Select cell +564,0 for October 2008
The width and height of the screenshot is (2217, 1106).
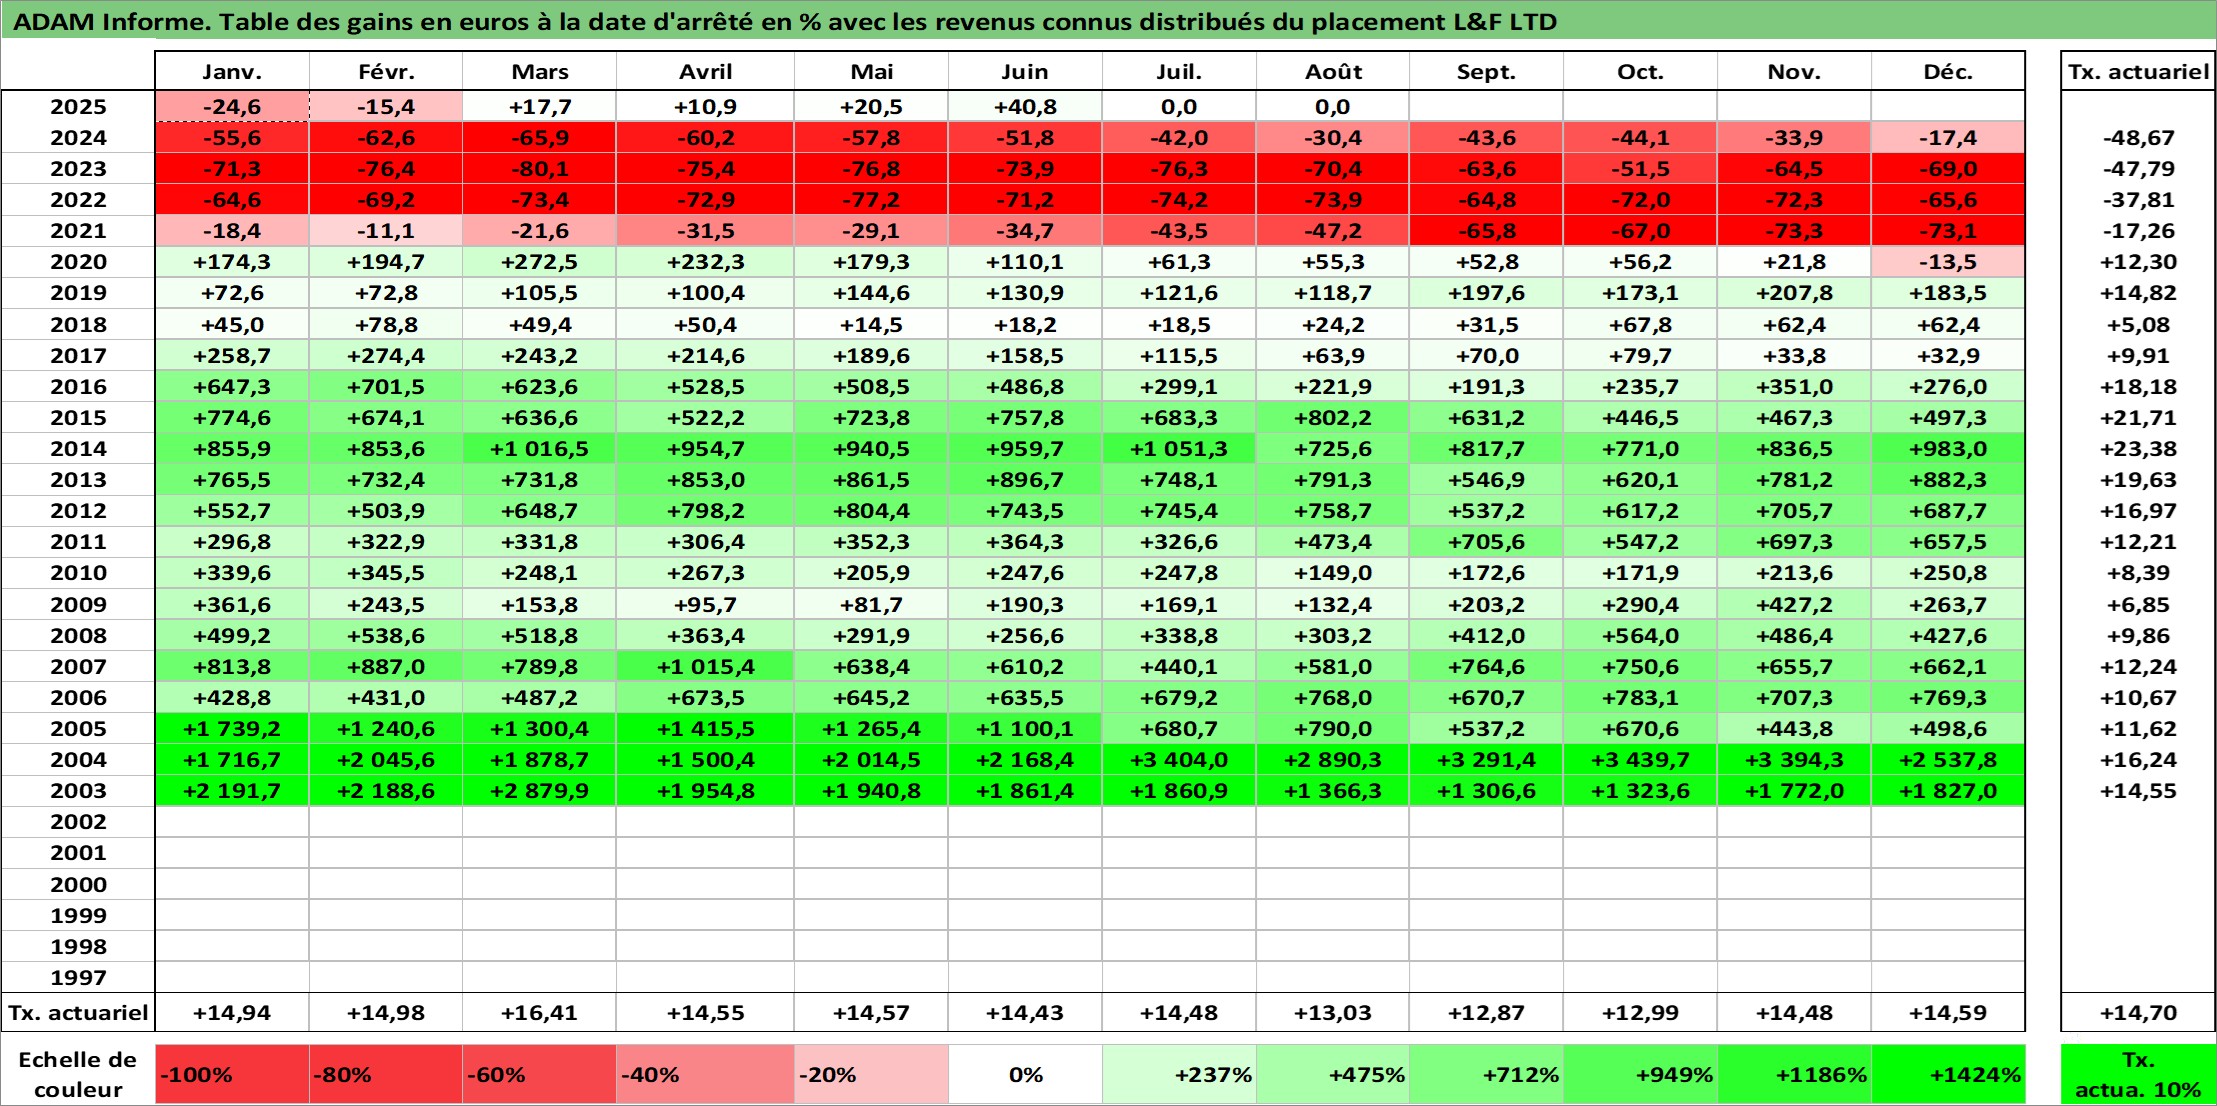[x=1640, y=635]
